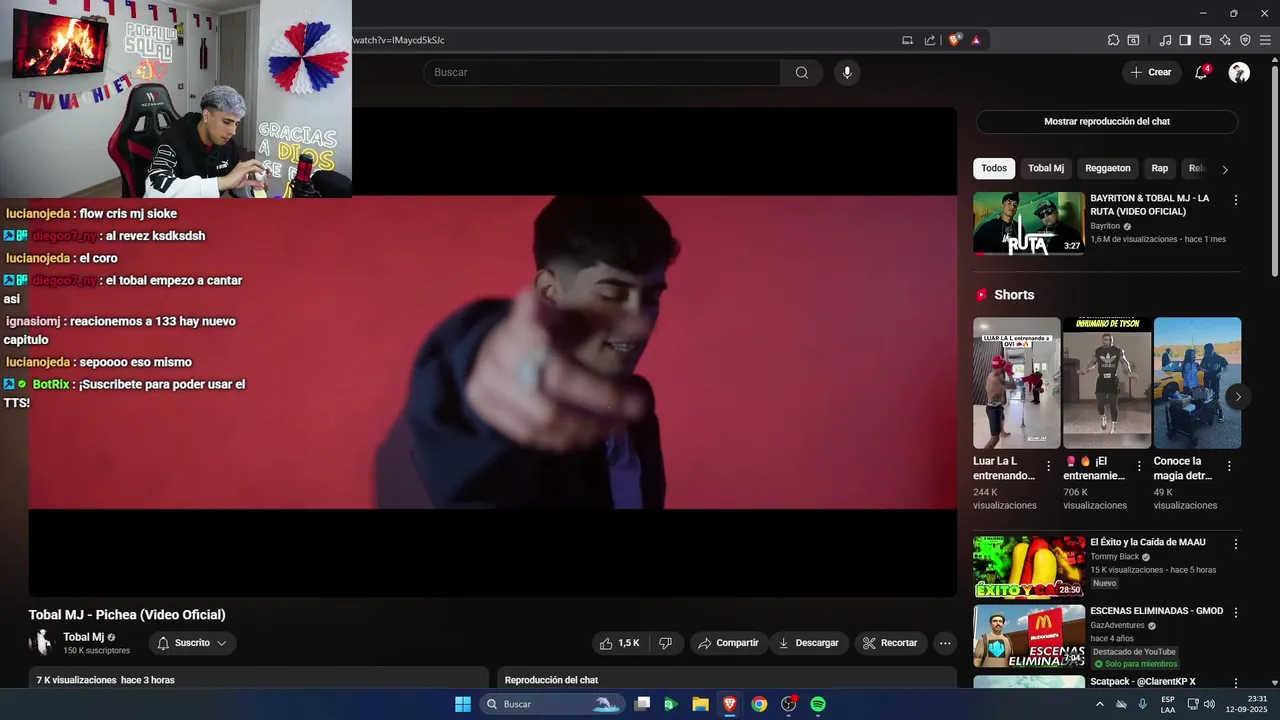This screenshot has height=720, width=1280.
Task: Select the Rap filter chip
Action: click(1160, 169)
